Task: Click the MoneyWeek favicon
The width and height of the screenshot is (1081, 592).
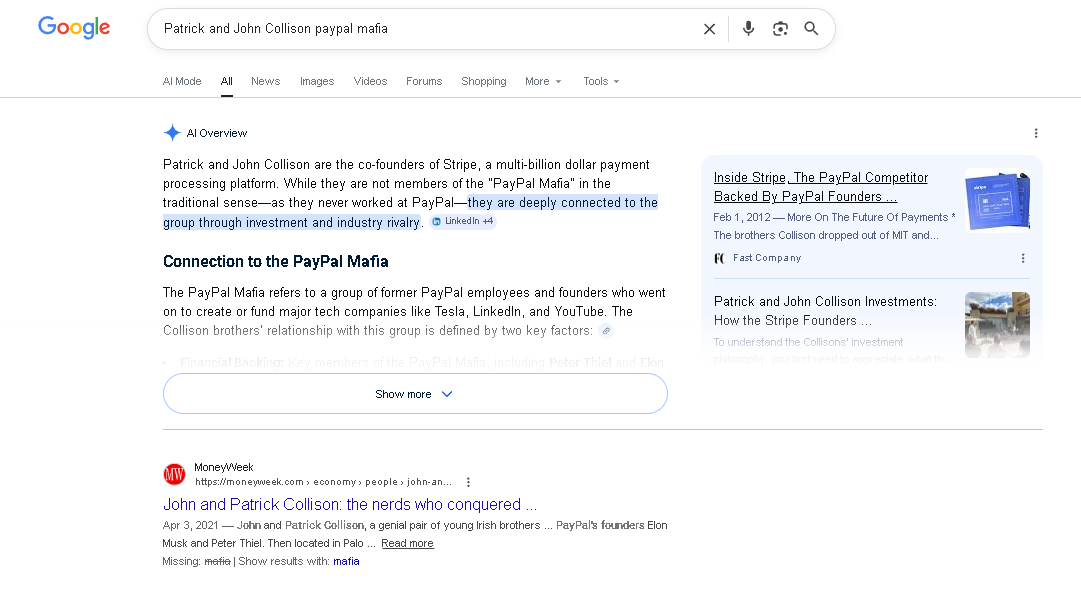Action: point(174,474)
